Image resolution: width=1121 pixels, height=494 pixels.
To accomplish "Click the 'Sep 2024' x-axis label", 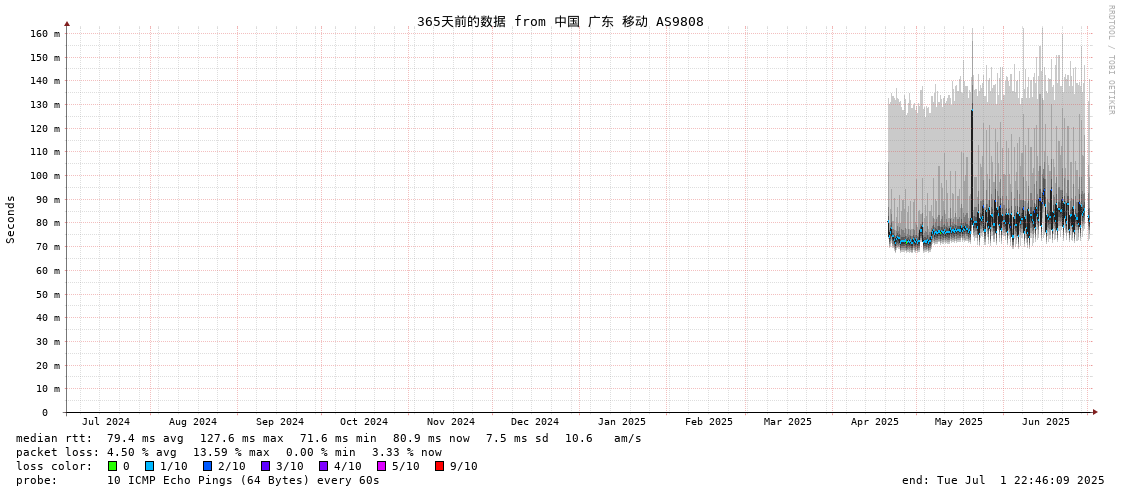I will pos(280,422).
